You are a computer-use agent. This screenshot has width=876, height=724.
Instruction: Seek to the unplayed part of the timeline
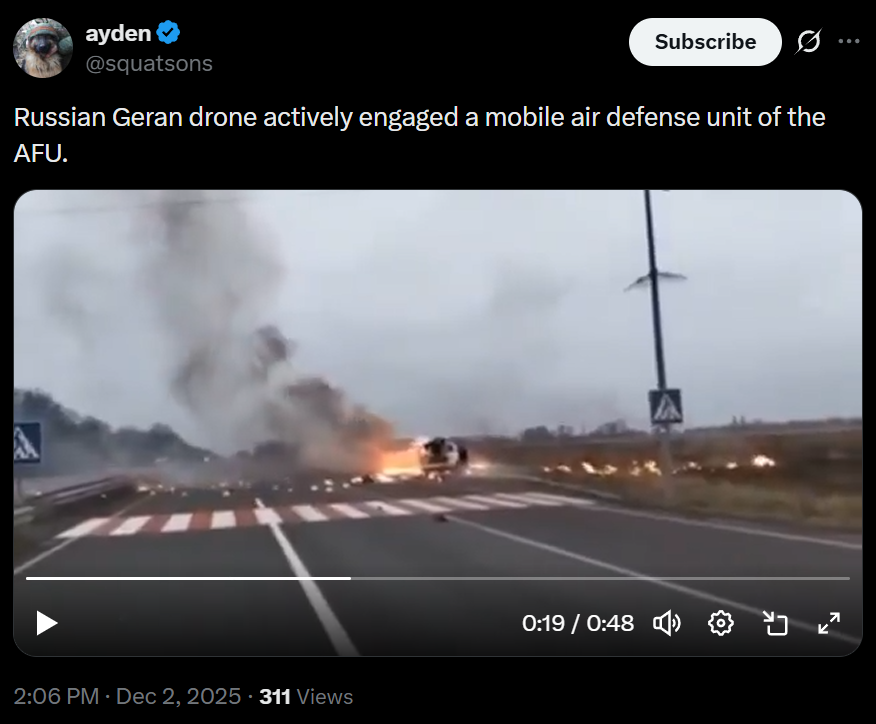tap(600, 578)
